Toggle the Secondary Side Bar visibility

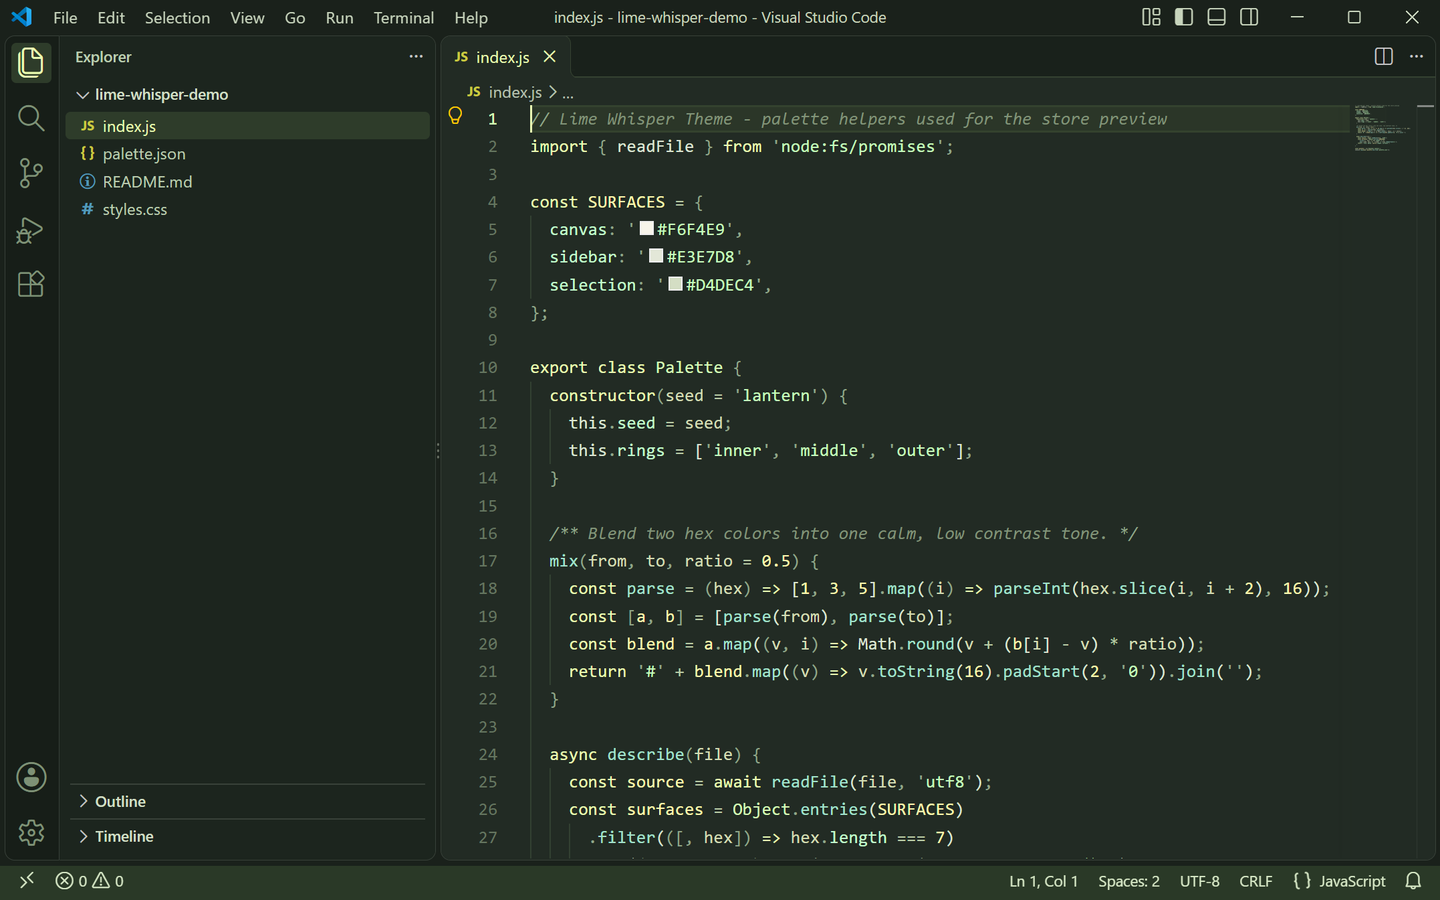pos(1249,17)
